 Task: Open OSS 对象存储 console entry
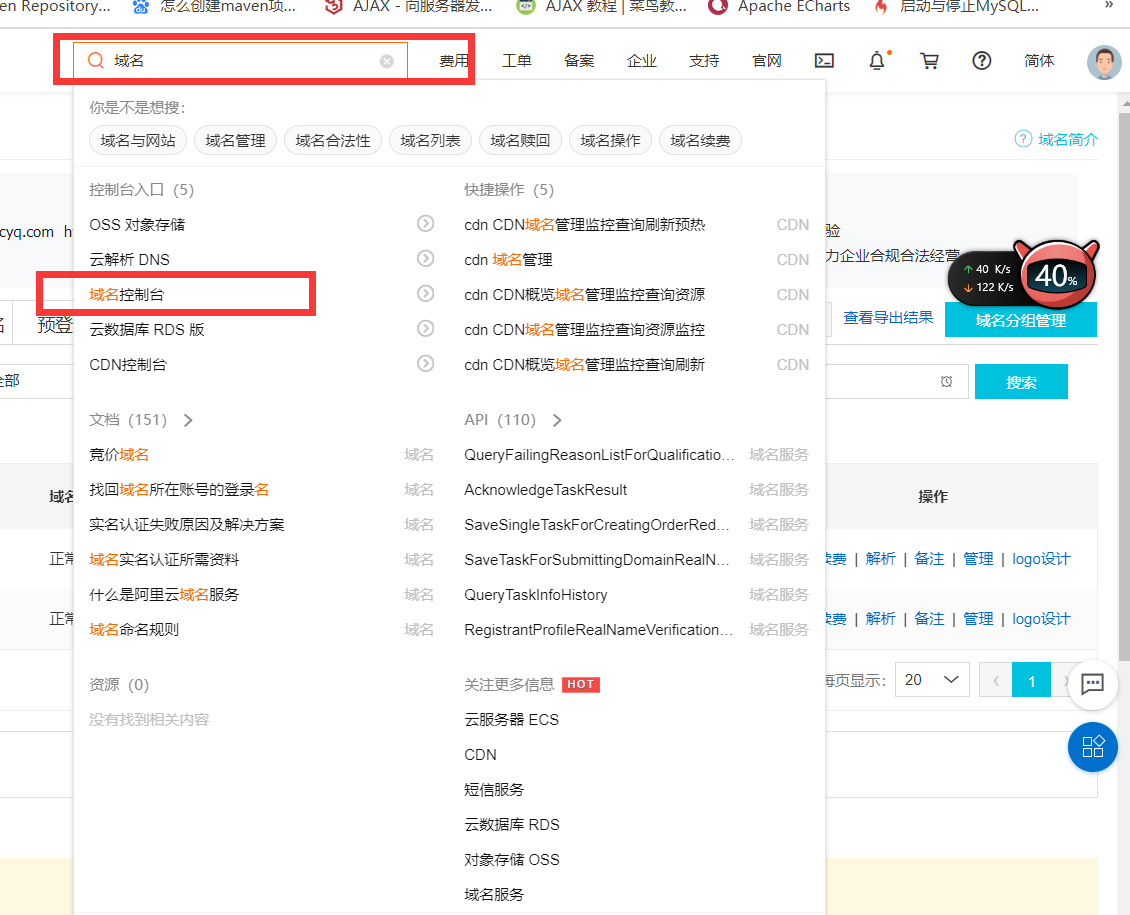tap(137, 225)
